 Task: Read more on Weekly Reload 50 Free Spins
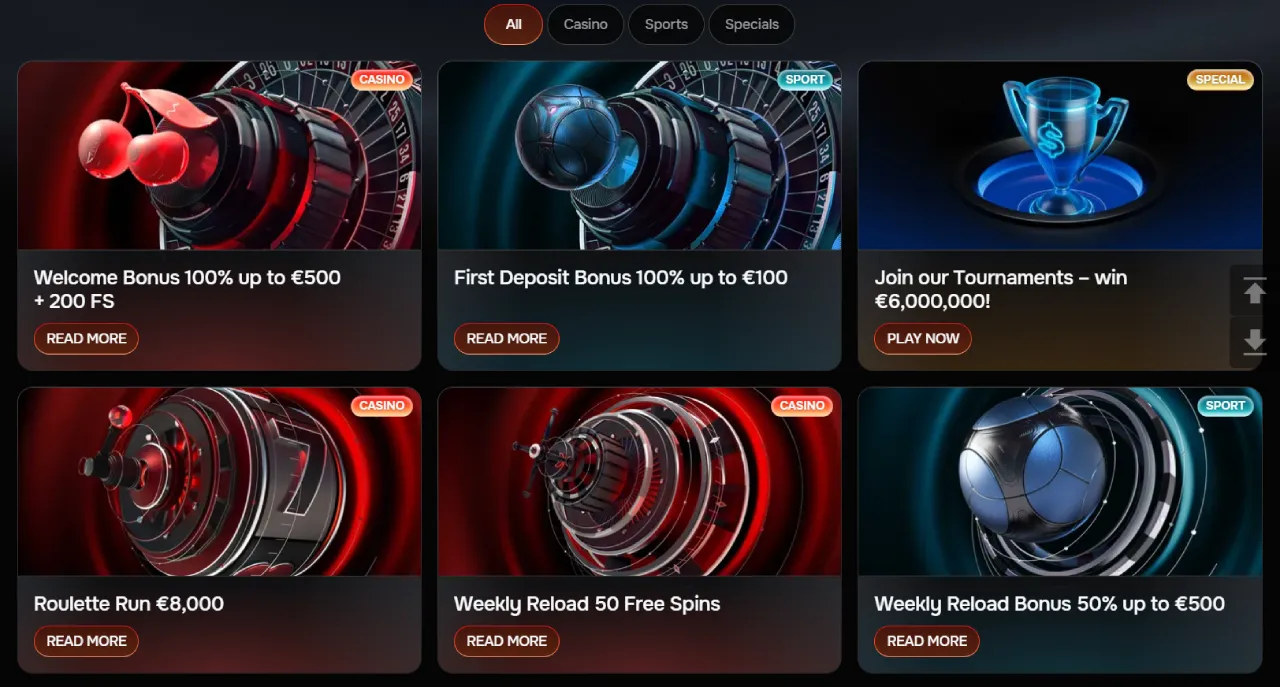pyautogui.click(x=506, y=641)
